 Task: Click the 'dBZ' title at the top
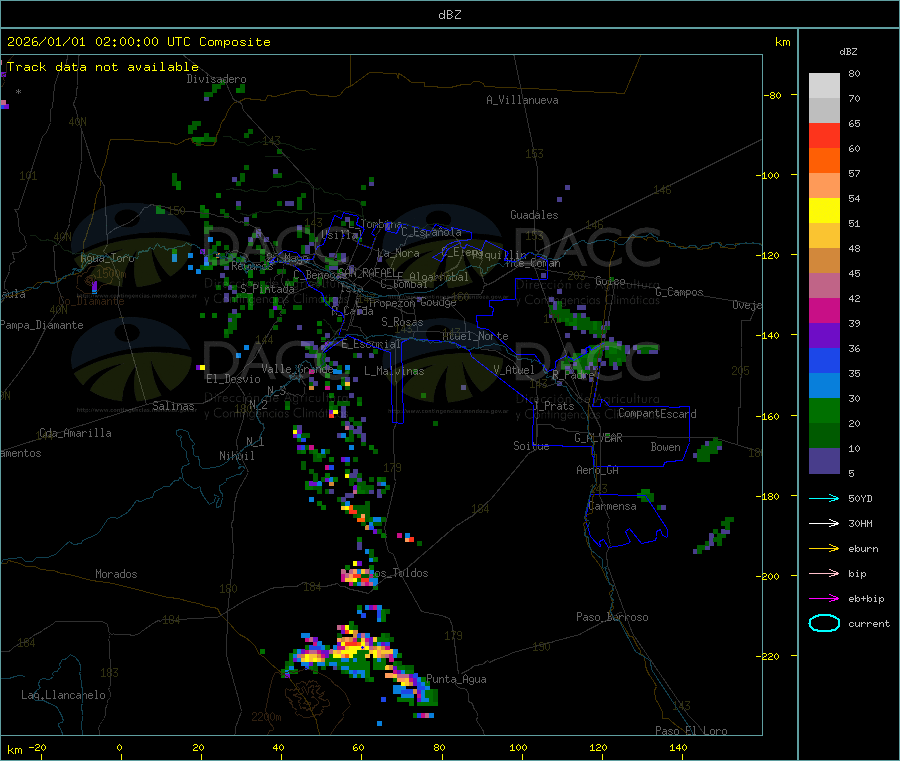tap(449, 15)
